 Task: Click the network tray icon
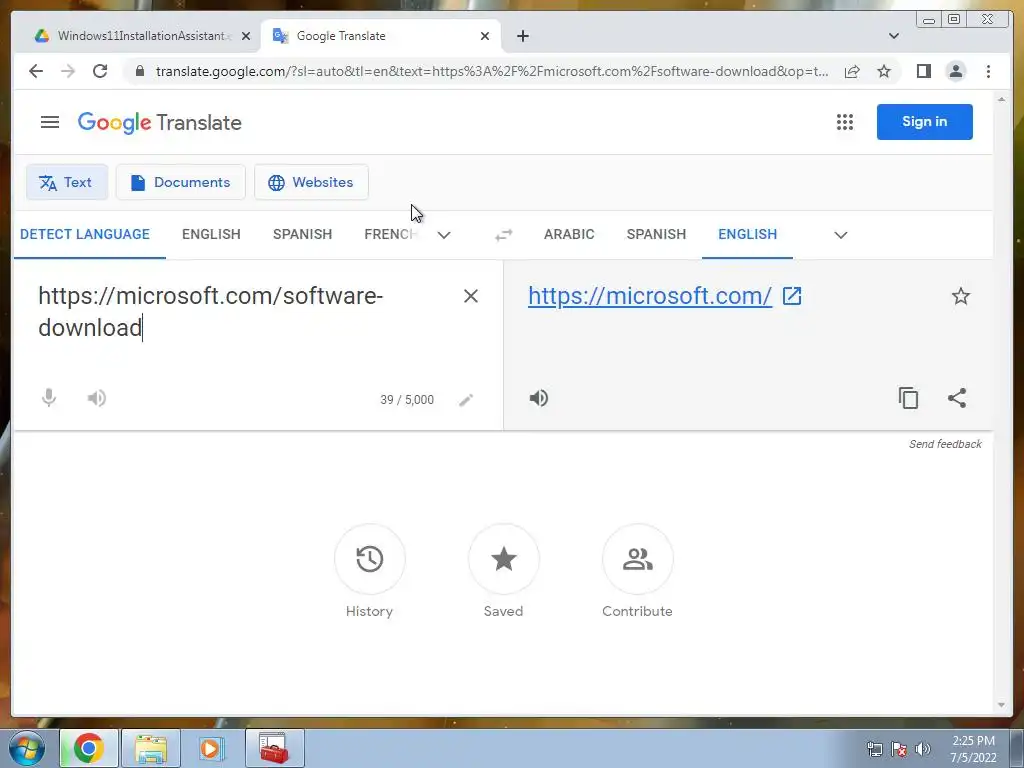point(874,749)
